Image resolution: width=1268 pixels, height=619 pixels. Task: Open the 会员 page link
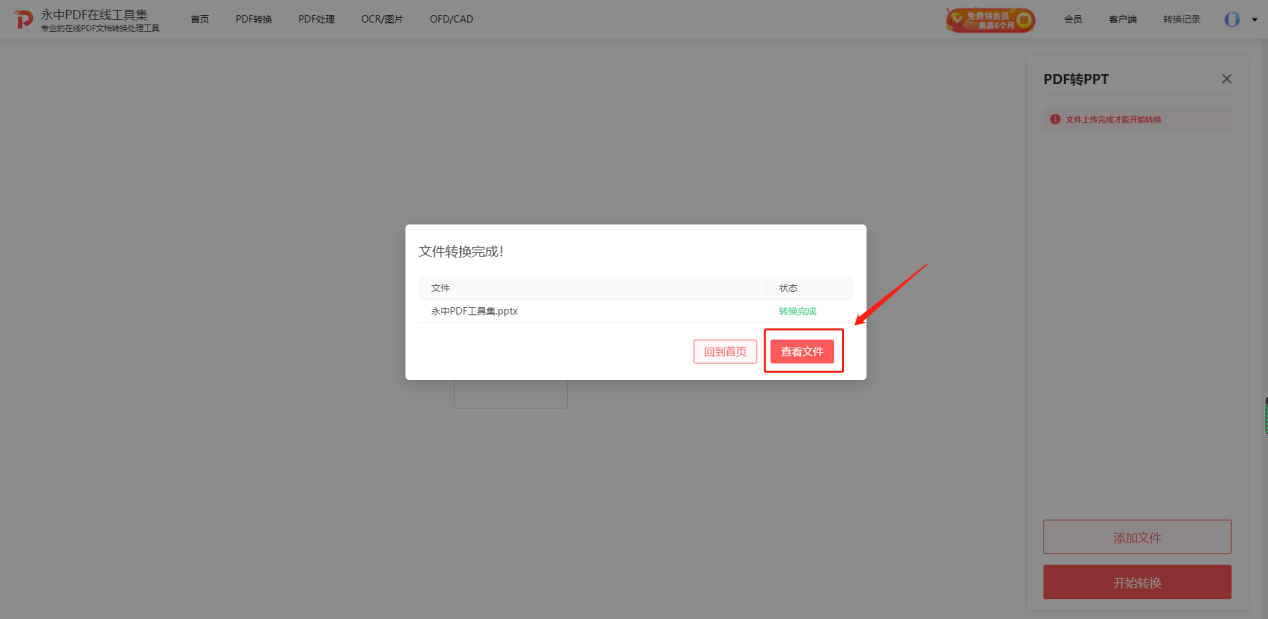pyautogui.click(x=1073, y=19)
